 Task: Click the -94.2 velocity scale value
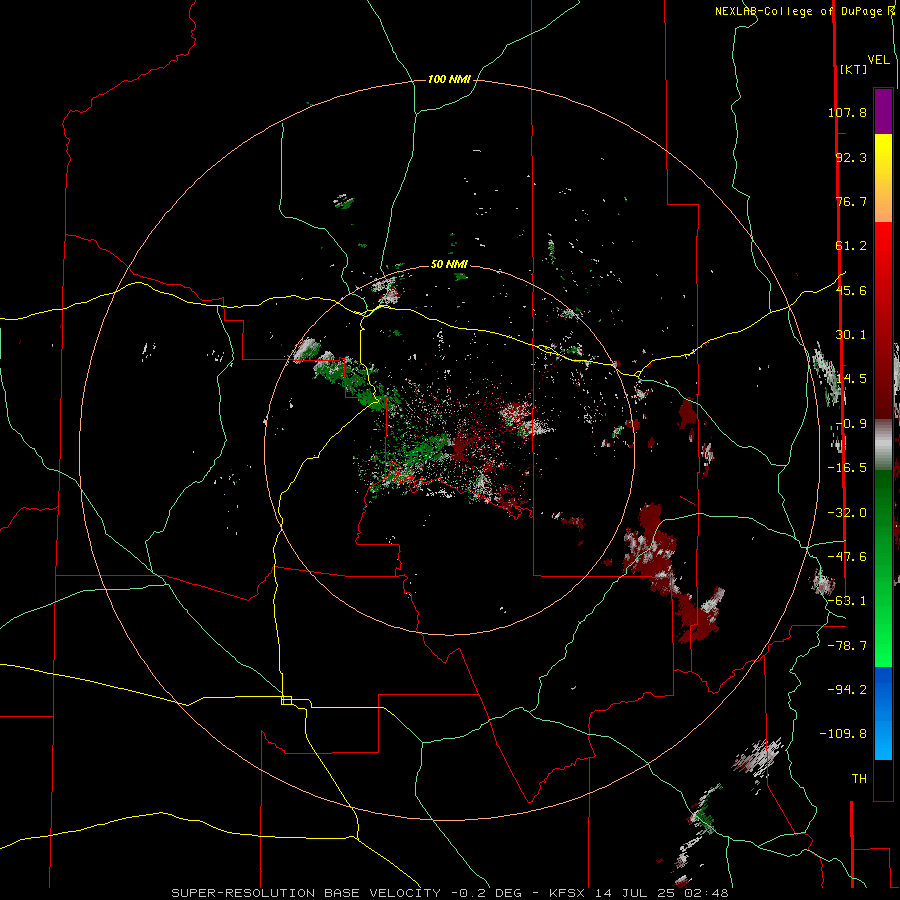(847, 689)
